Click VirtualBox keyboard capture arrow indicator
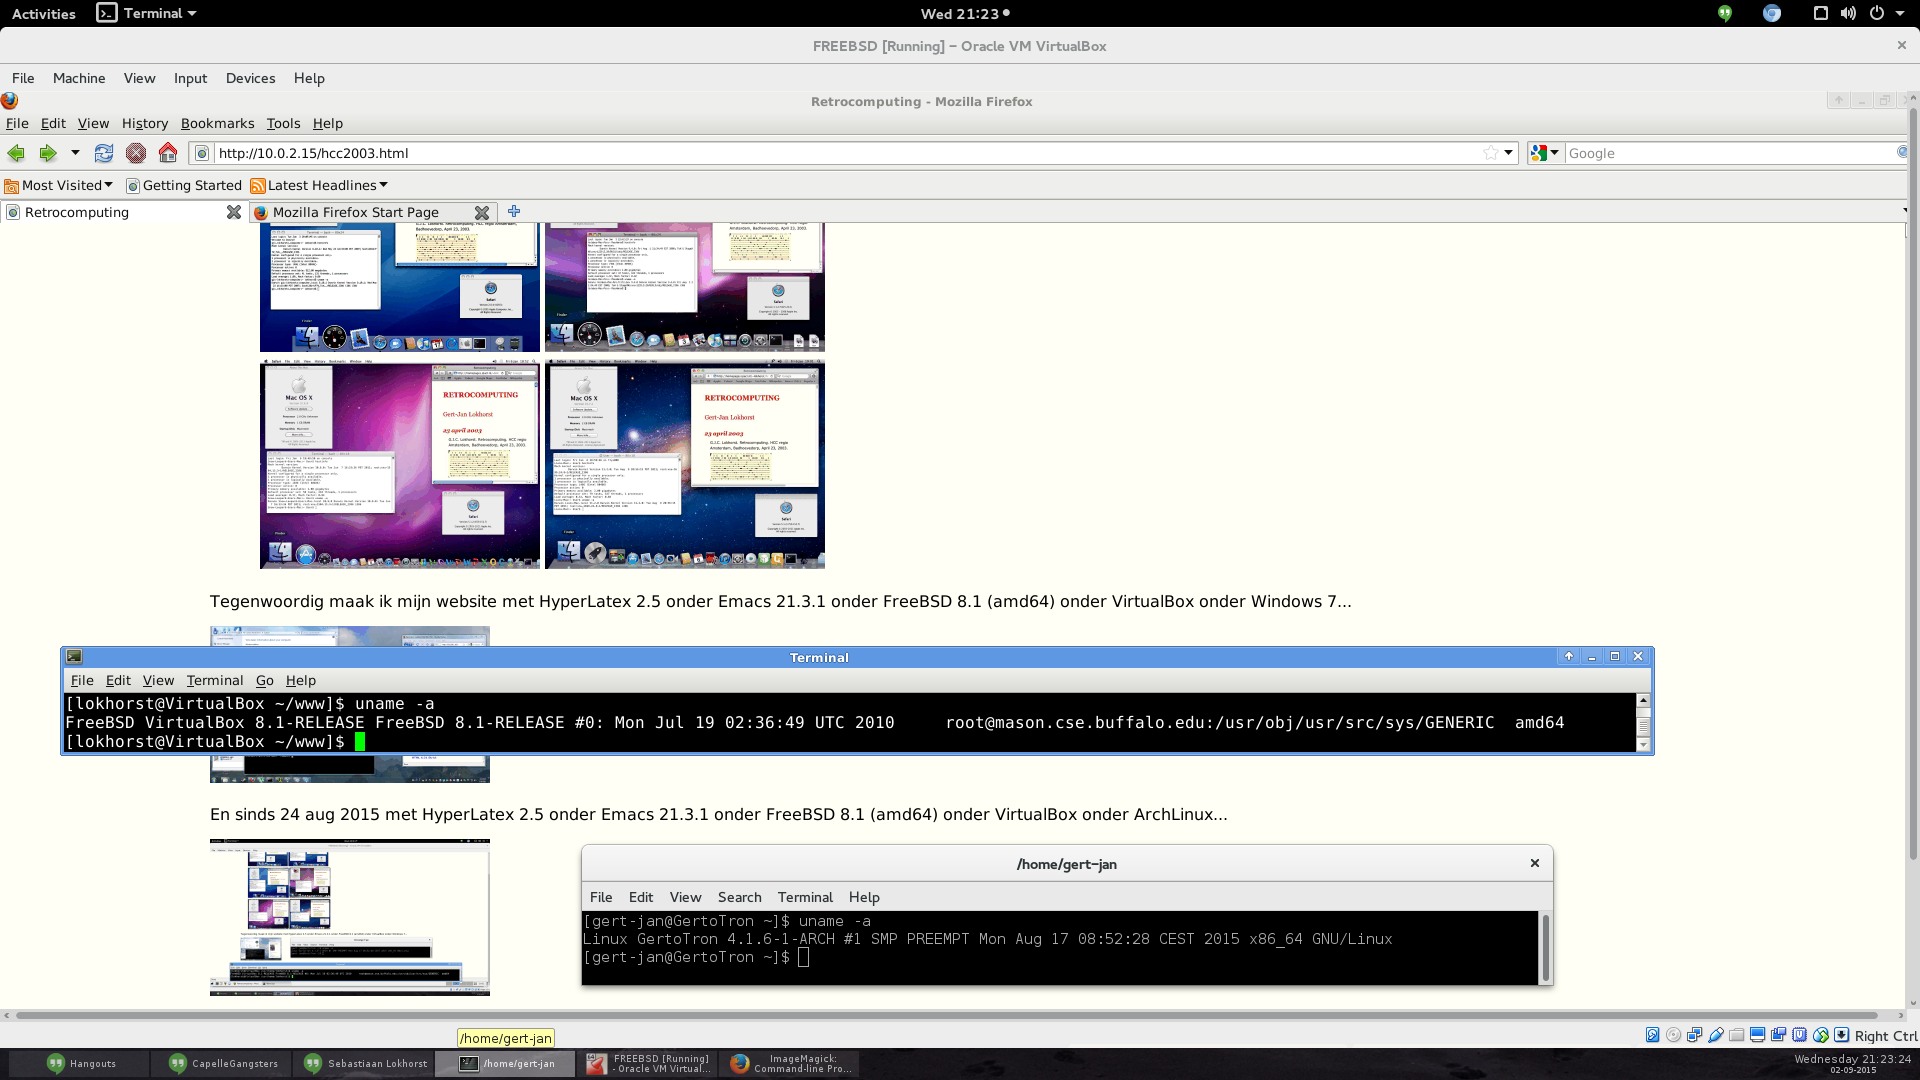 coord(1842,1035)
